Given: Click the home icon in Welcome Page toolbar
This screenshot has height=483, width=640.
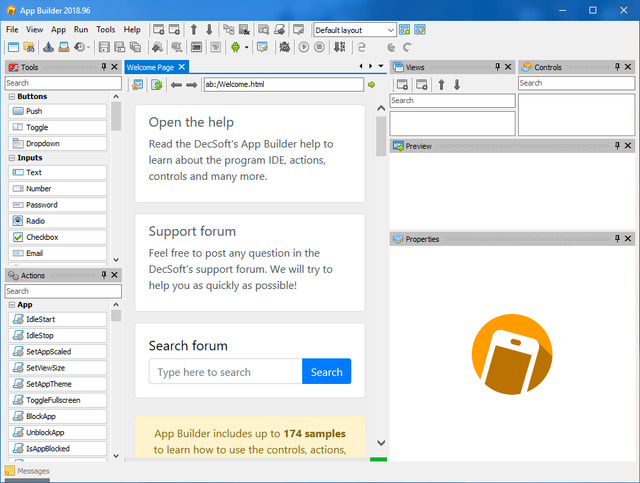Looking at the screenshot, I should point(137,85).
